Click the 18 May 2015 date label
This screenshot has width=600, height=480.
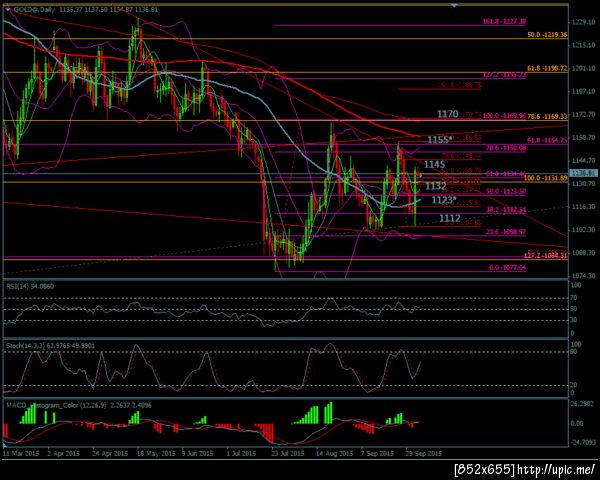(156, 454)
